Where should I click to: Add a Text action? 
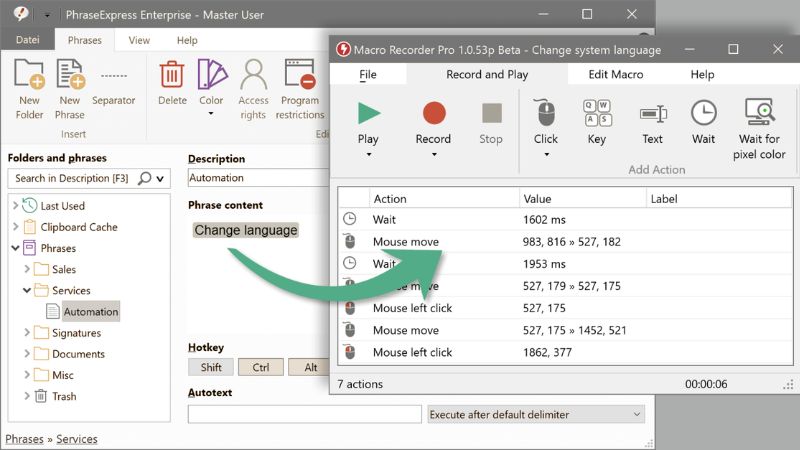653,113
